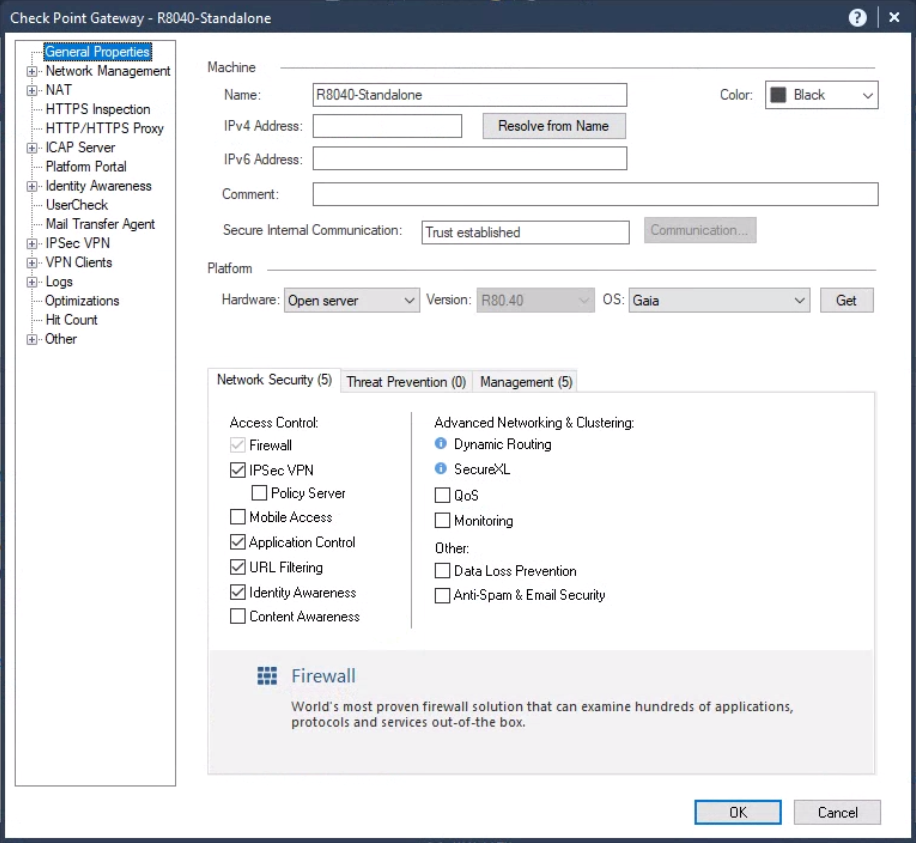Screen dimensions: 916x843
Task: Click the Dynamic Routing label
Action: pyautogui.click(x=502, y=445)
